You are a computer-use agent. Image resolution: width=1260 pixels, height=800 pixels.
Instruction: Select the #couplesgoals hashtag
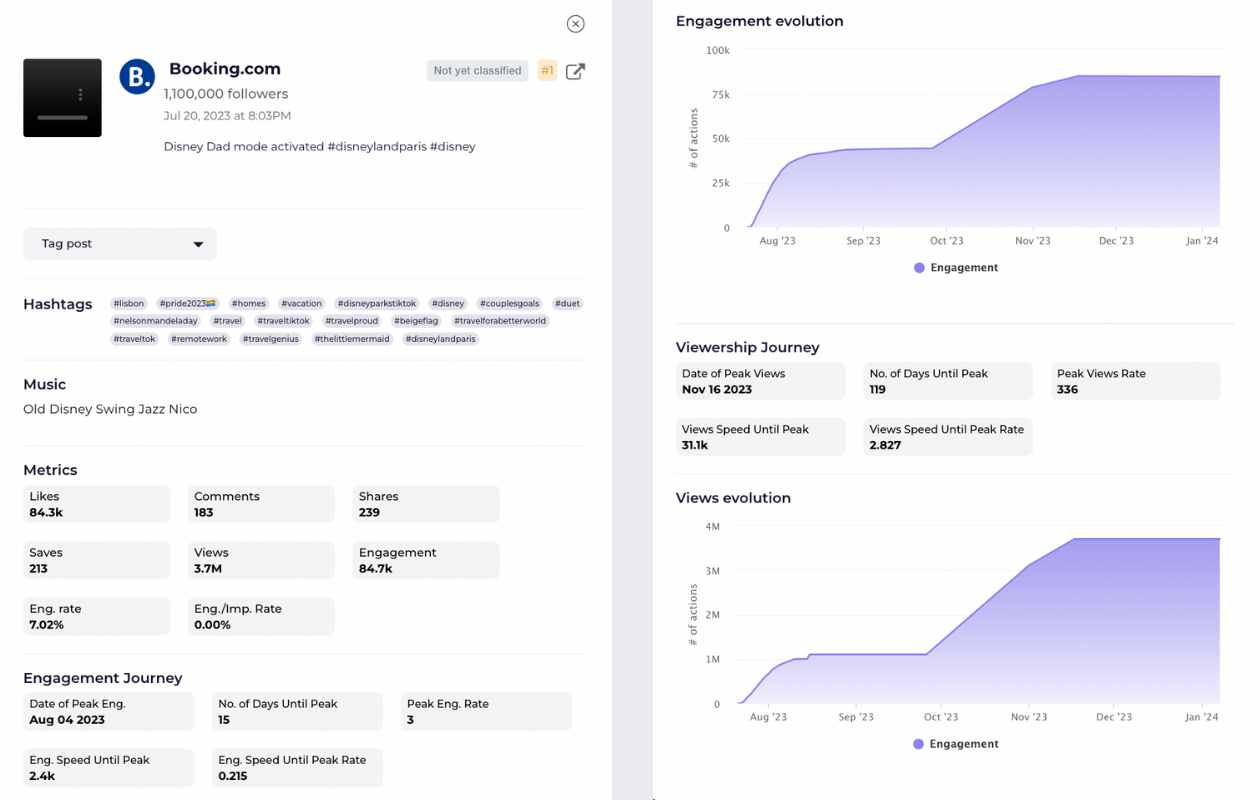[x=510, y=303]
